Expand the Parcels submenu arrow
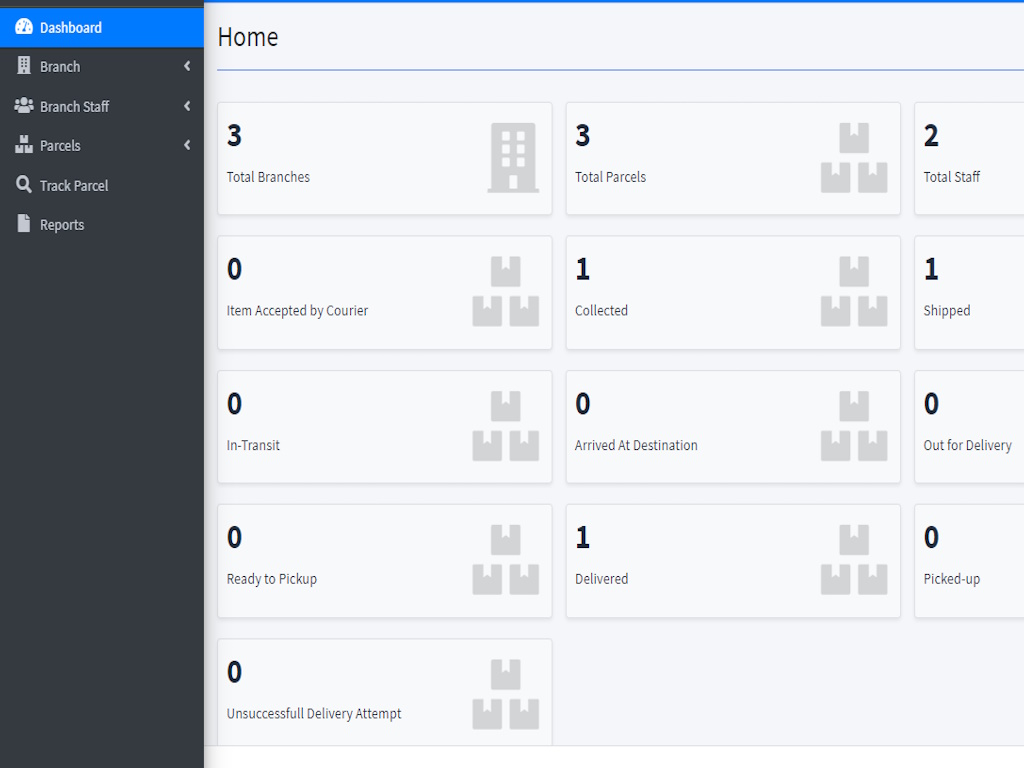 coord(187,146)
